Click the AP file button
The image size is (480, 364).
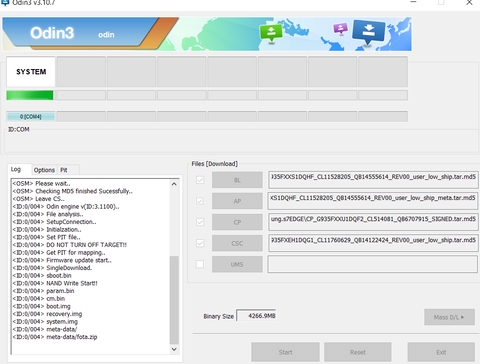coord(237,201)
